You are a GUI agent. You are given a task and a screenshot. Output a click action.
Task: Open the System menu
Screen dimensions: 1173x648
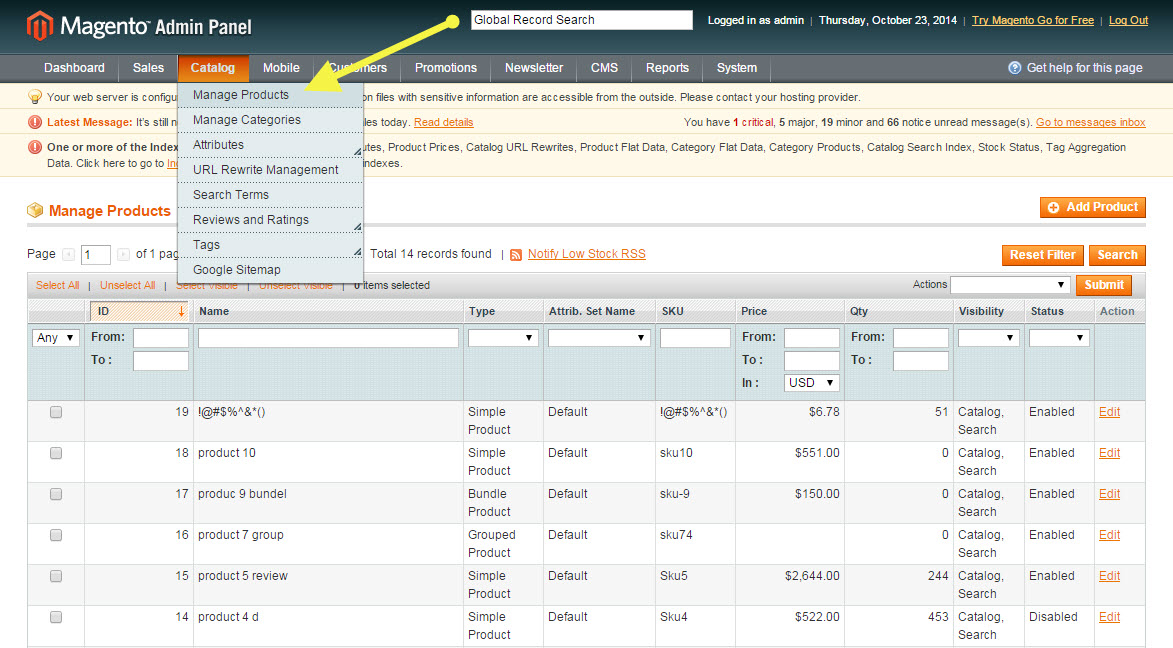(x=737, y=68)
